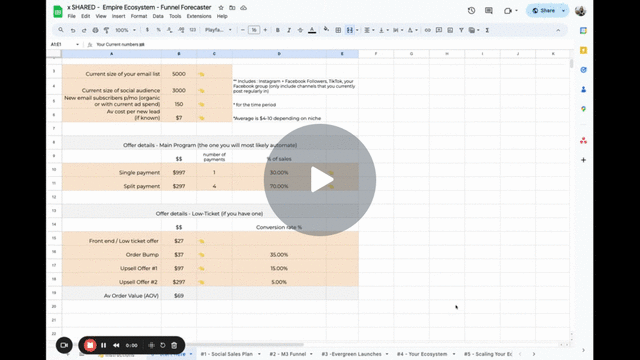This screenshot has width=640, height=360.
Task: Switch to the #4 - Your Ecosystem tab
Action: pos(422,354)
